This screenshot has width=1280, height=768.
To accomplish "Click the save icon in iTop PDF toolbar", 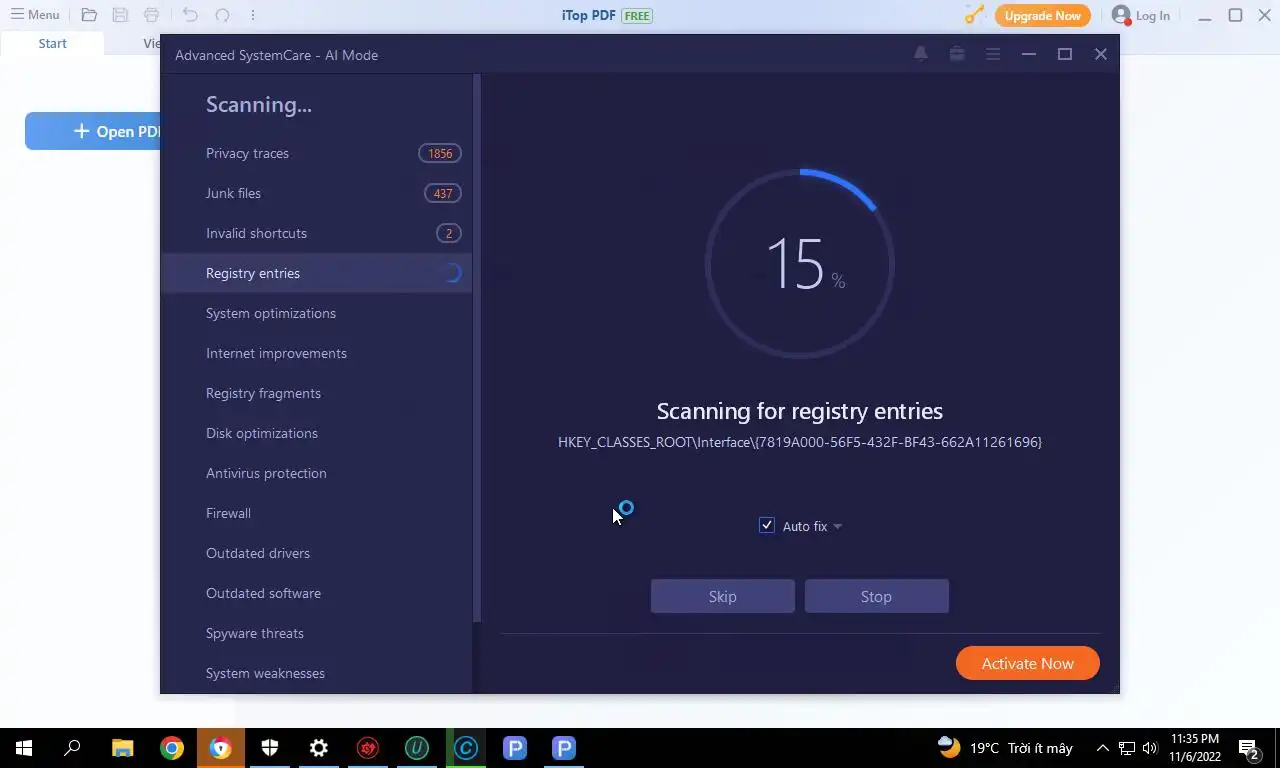I will click(120, 15).
